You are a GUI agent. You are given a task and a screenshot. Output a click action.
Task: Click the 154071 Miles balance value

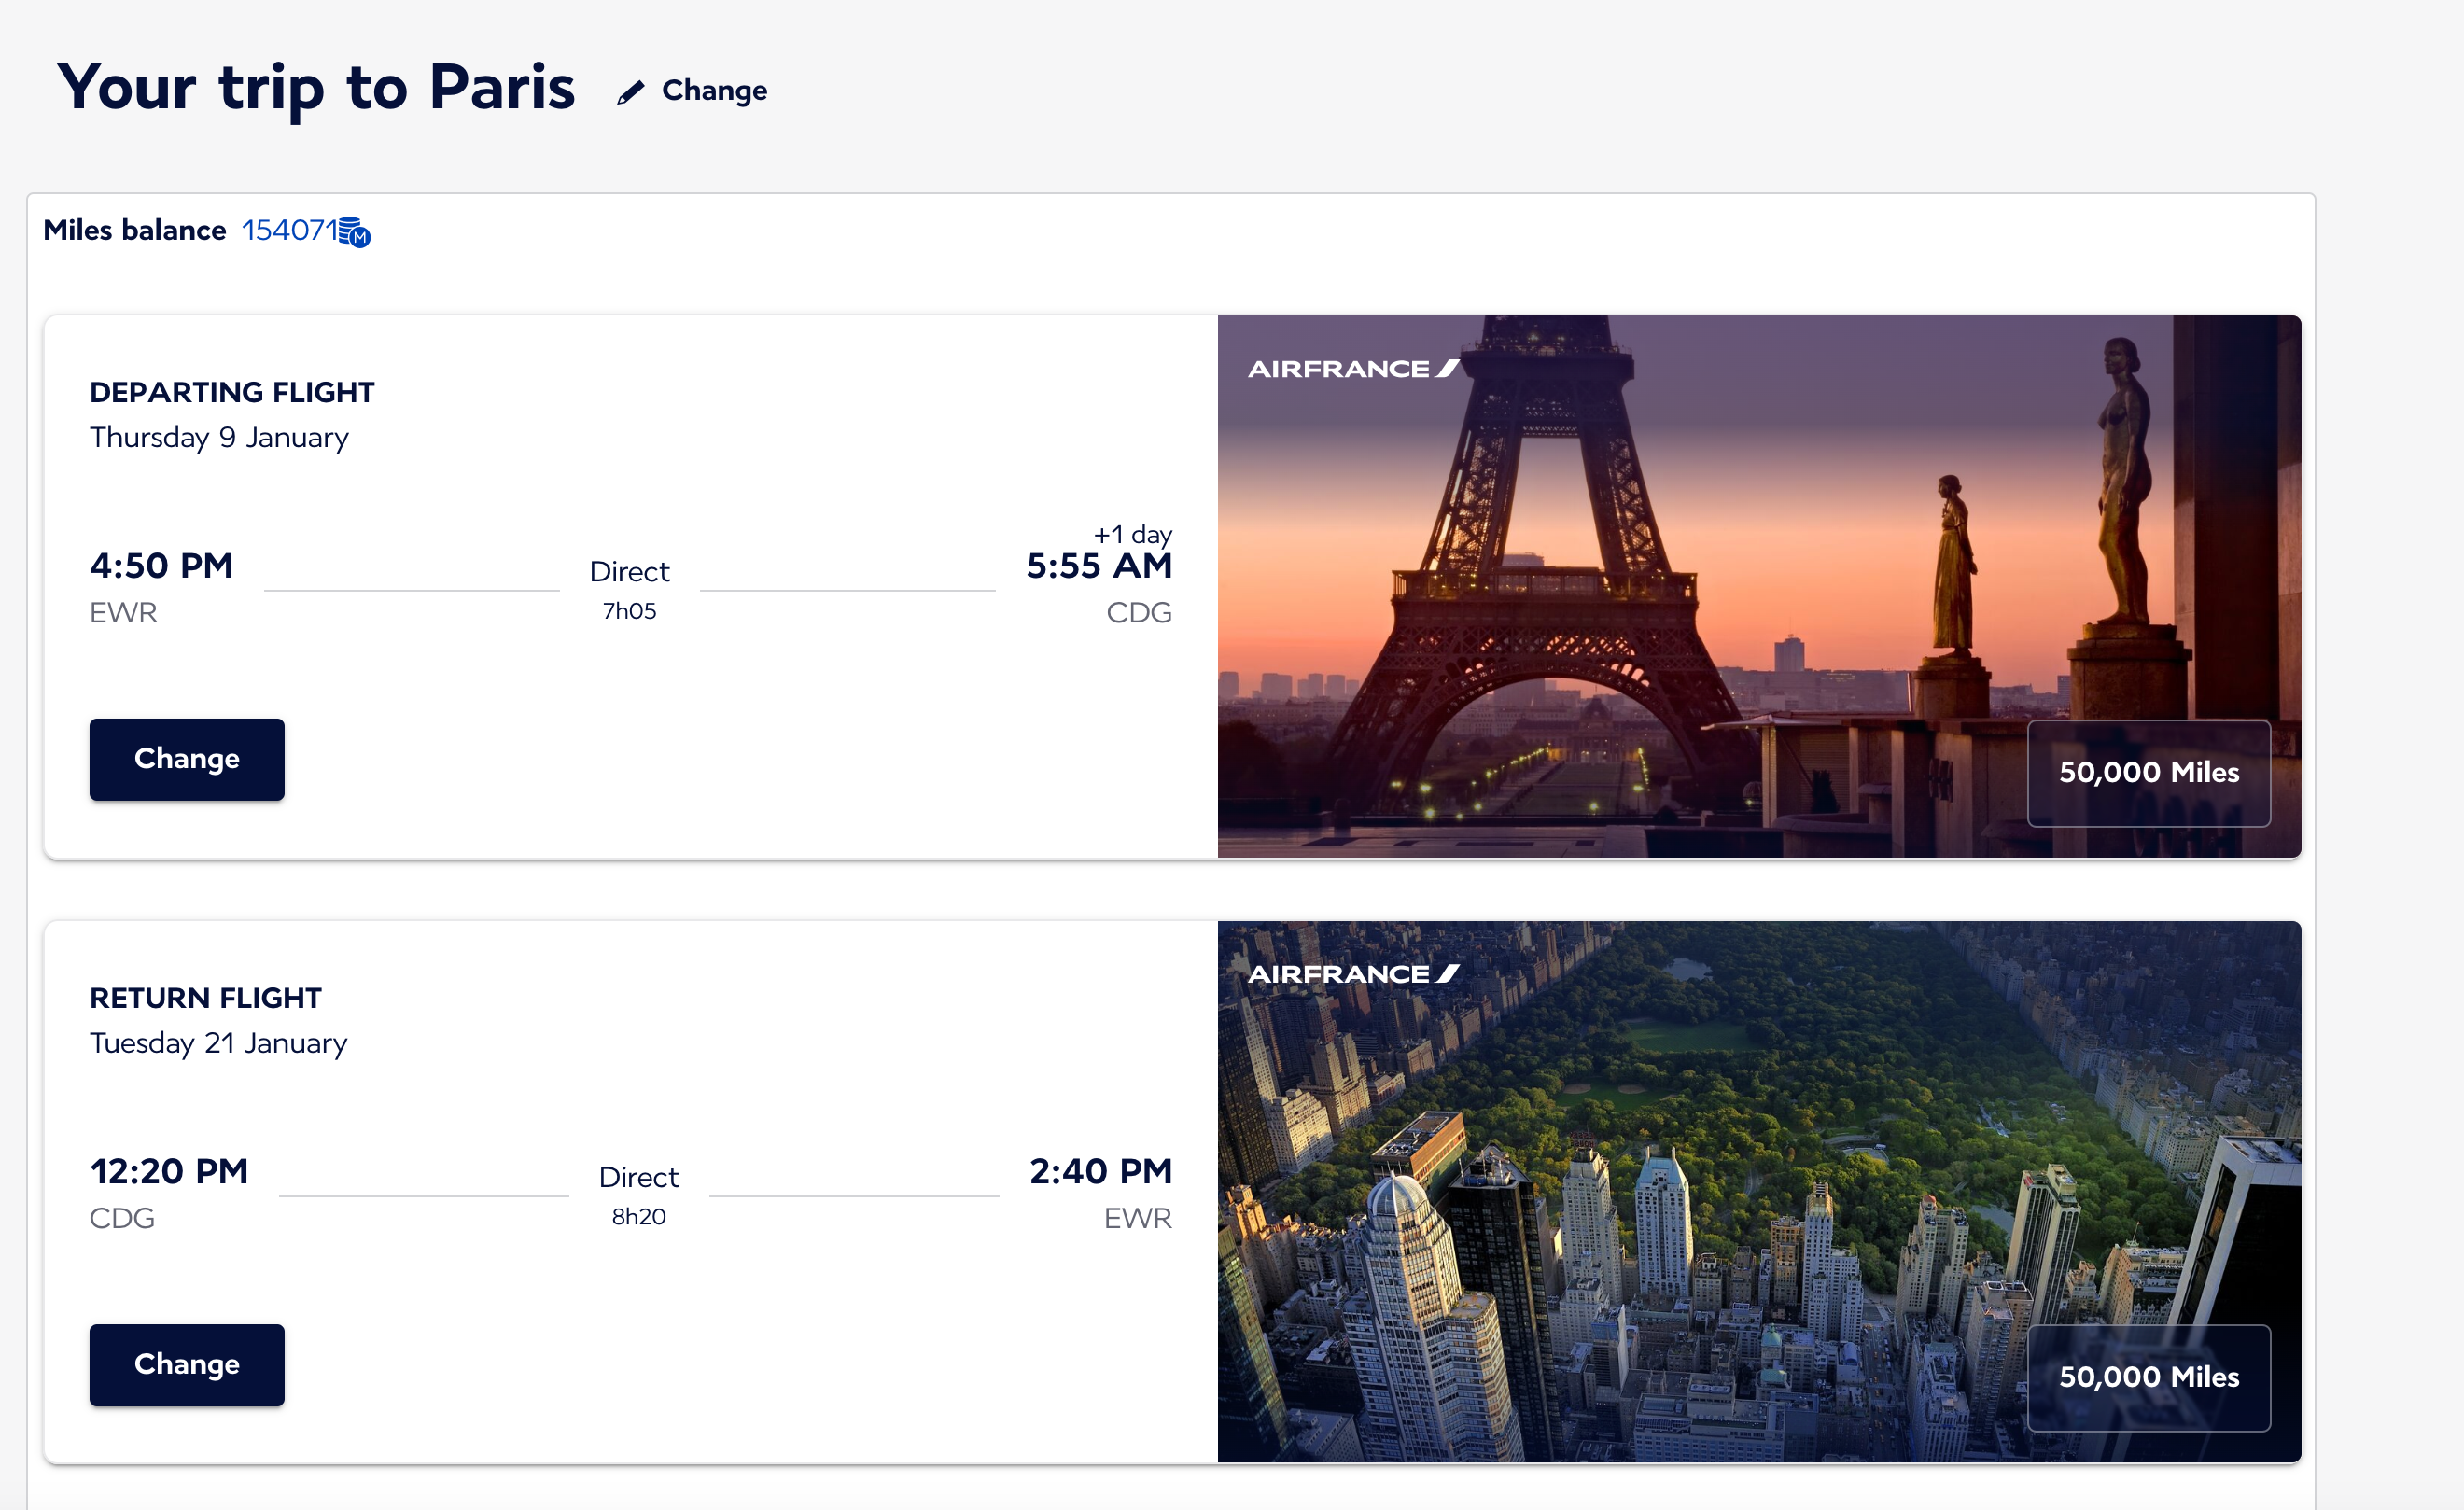point(289,230)
